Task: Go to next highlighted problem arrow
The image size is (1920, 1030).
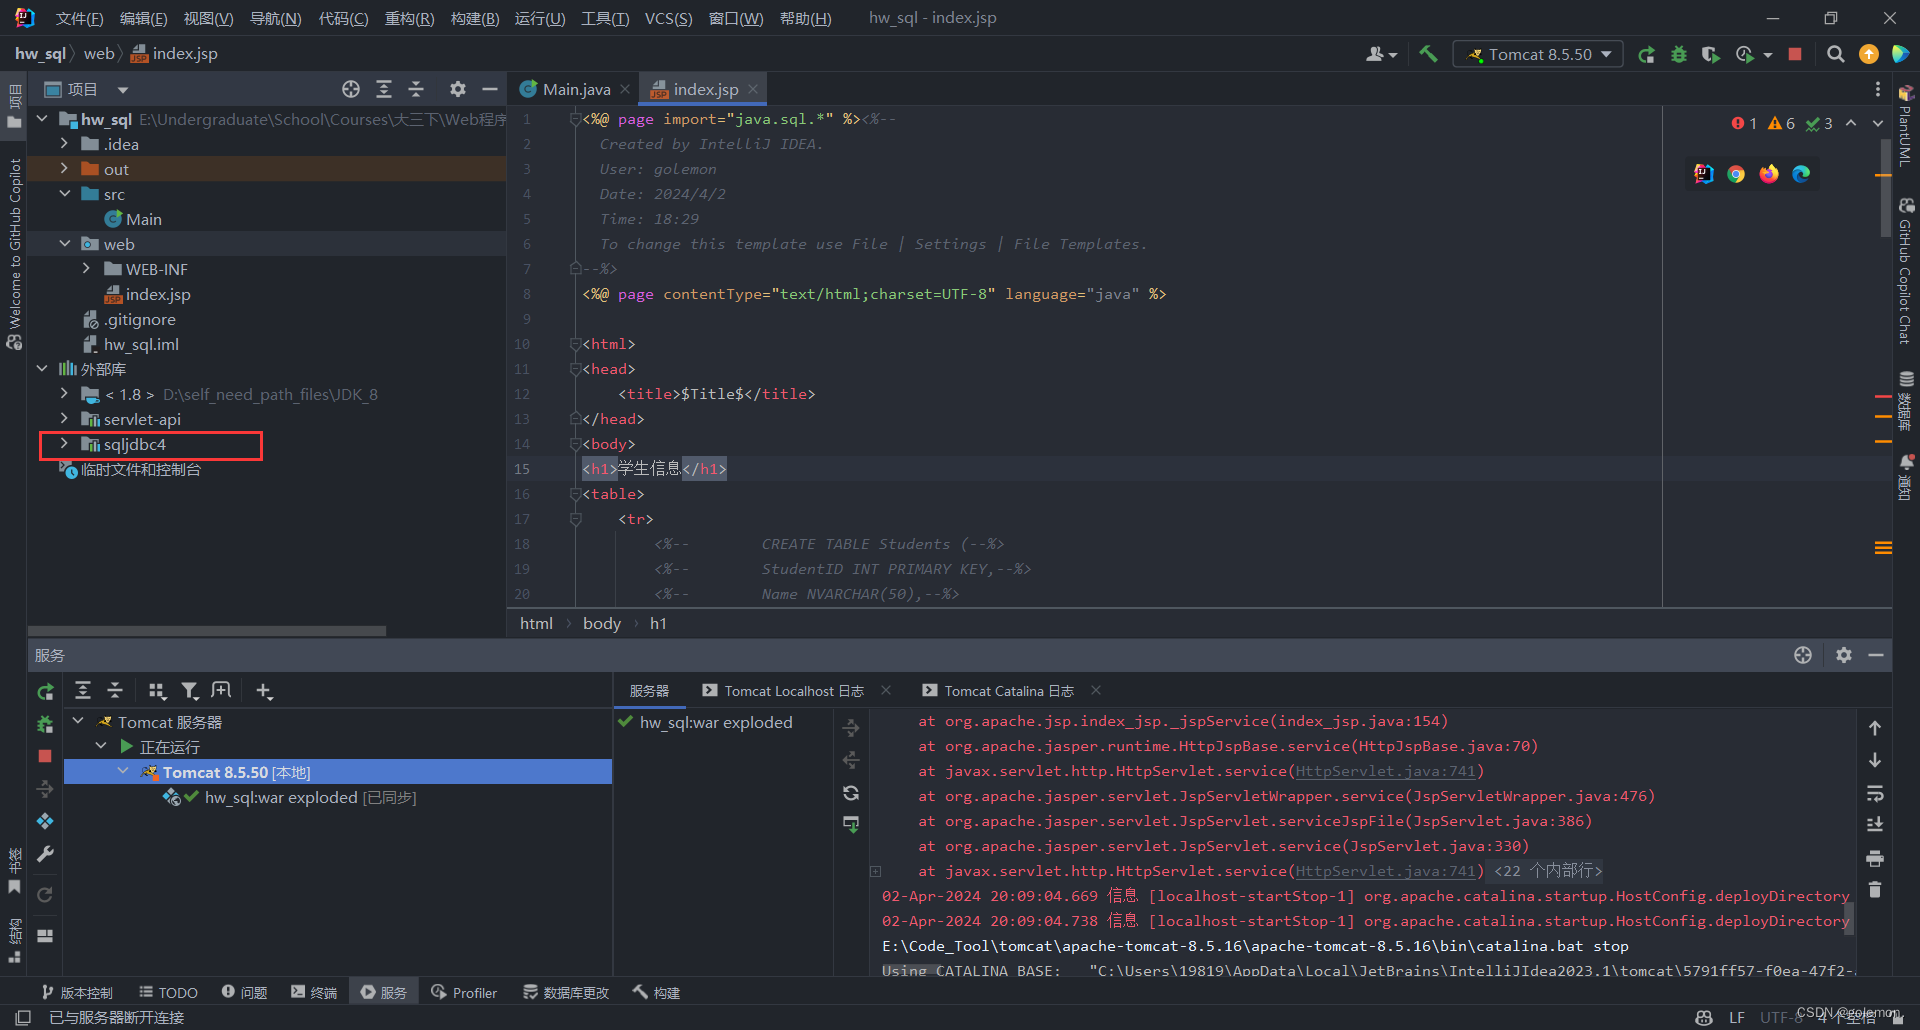Action: point(1878,123)
